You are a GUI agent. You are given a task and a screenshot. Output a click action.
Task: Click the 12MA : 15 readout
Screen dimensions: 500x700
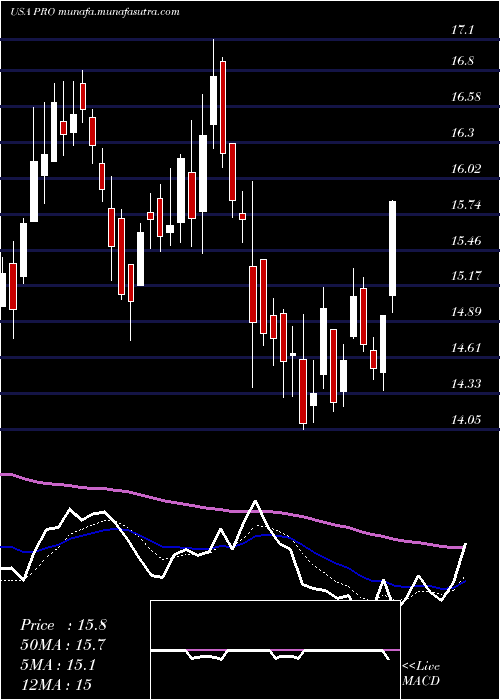click(56, 684)
